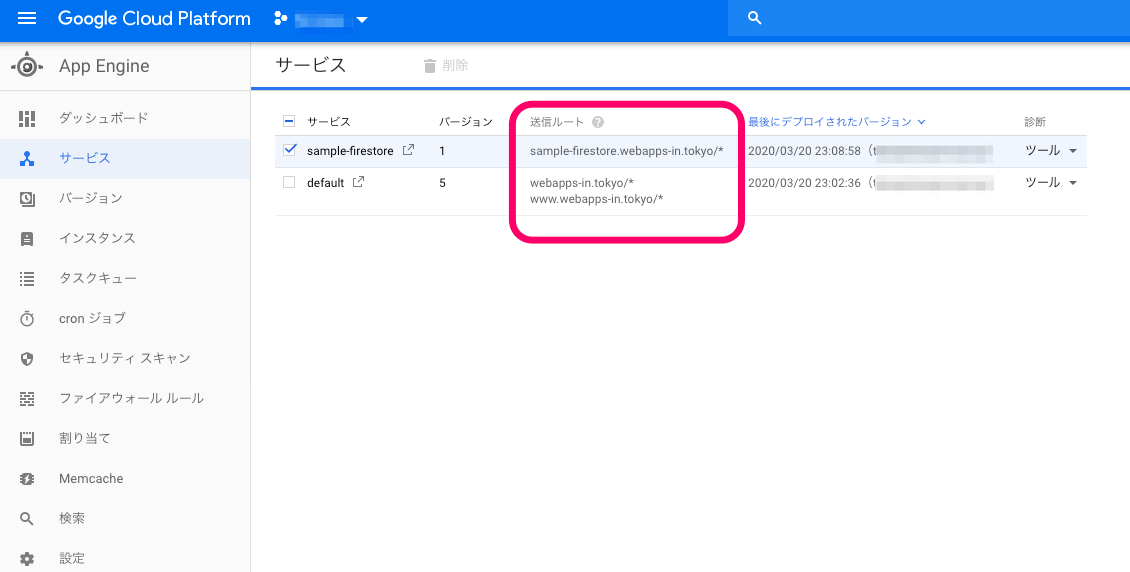Open タスクキュー in the sidebar
This screenshot has height=572, width=1130.
pos(98,278)
